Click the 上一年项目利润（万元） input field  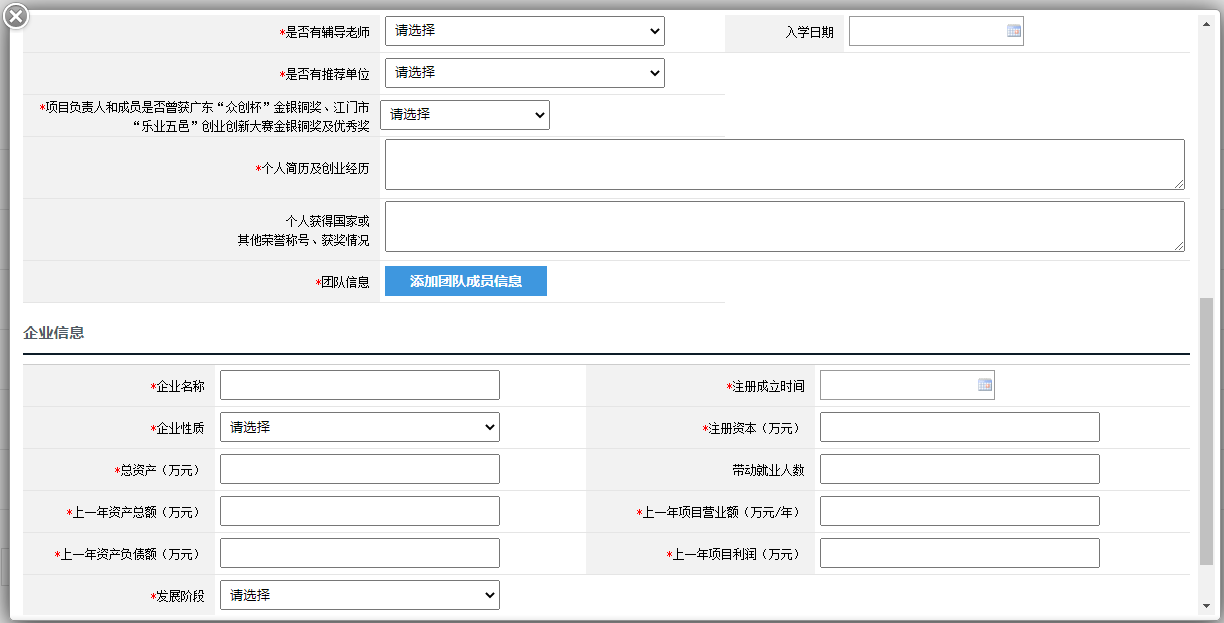coord(960,553)
